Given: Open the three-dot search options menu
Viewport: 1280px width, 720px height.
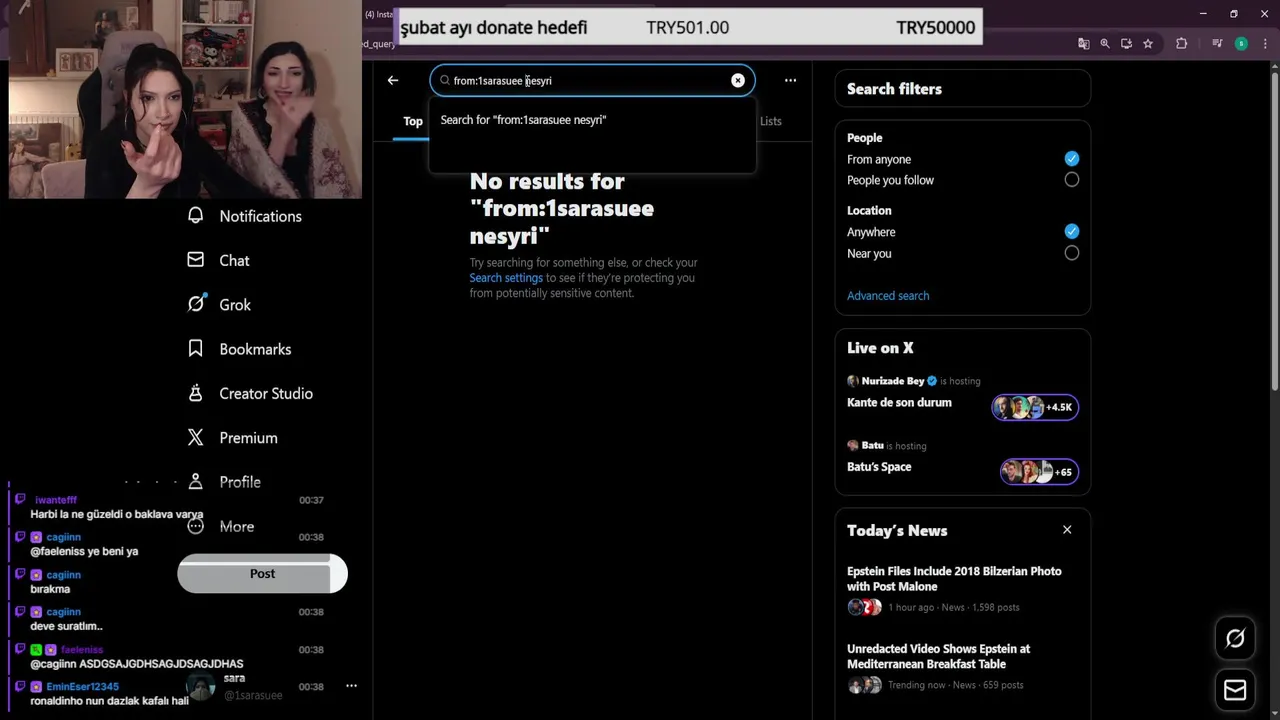Looking at the screenshot, I should (x=790, y=80).
